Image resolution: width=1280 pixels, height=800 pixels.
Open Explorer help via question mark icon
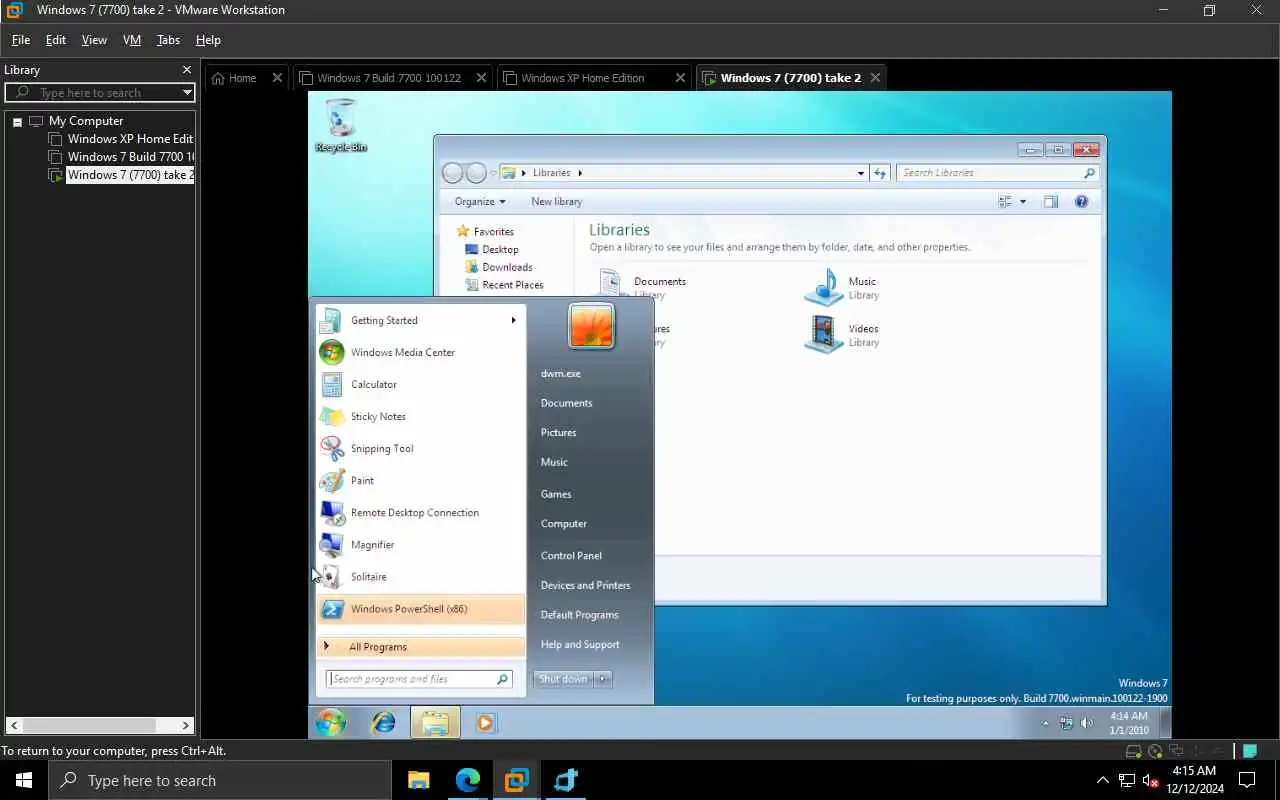pos(1081,201)
